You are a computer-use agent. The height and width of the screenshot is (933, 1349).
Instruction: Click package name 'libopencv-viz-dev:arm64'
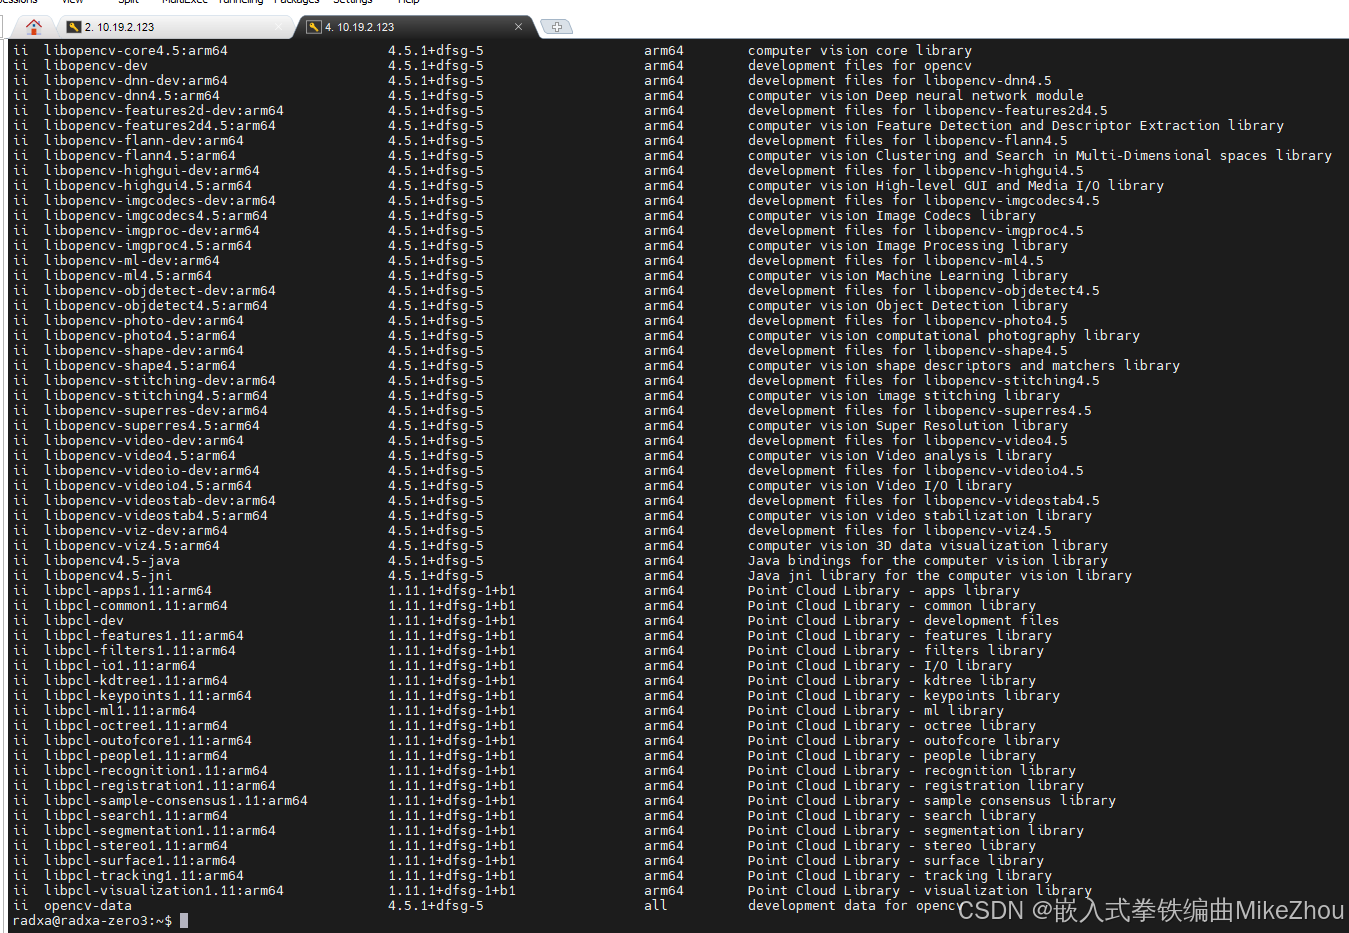coord(136,530)
